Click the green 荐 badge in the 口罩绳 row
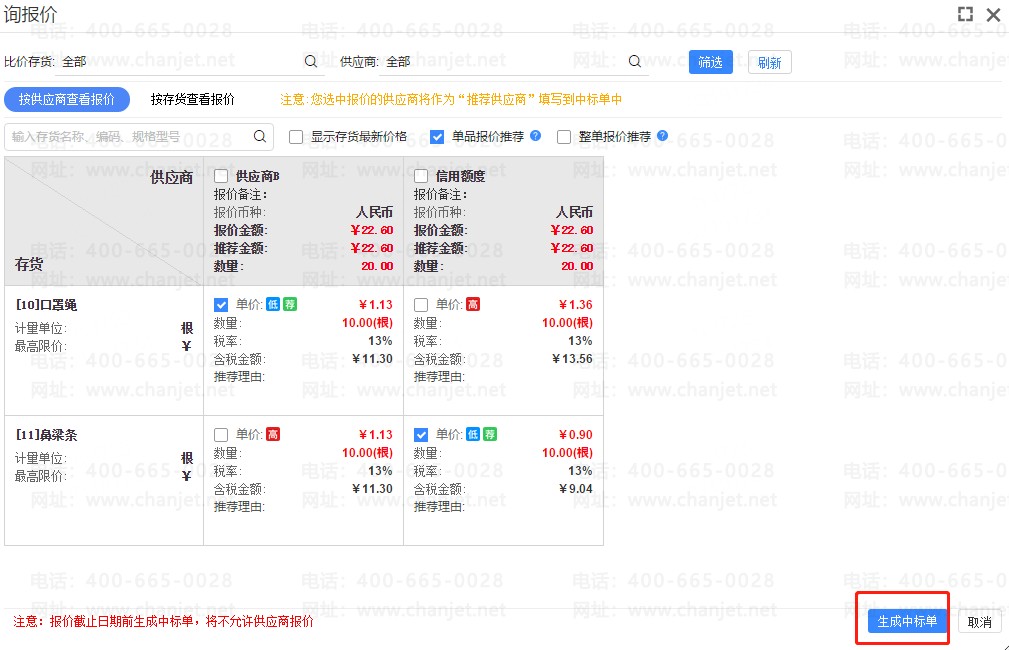This screenshot has height=650, width=1009. (290, 304)
